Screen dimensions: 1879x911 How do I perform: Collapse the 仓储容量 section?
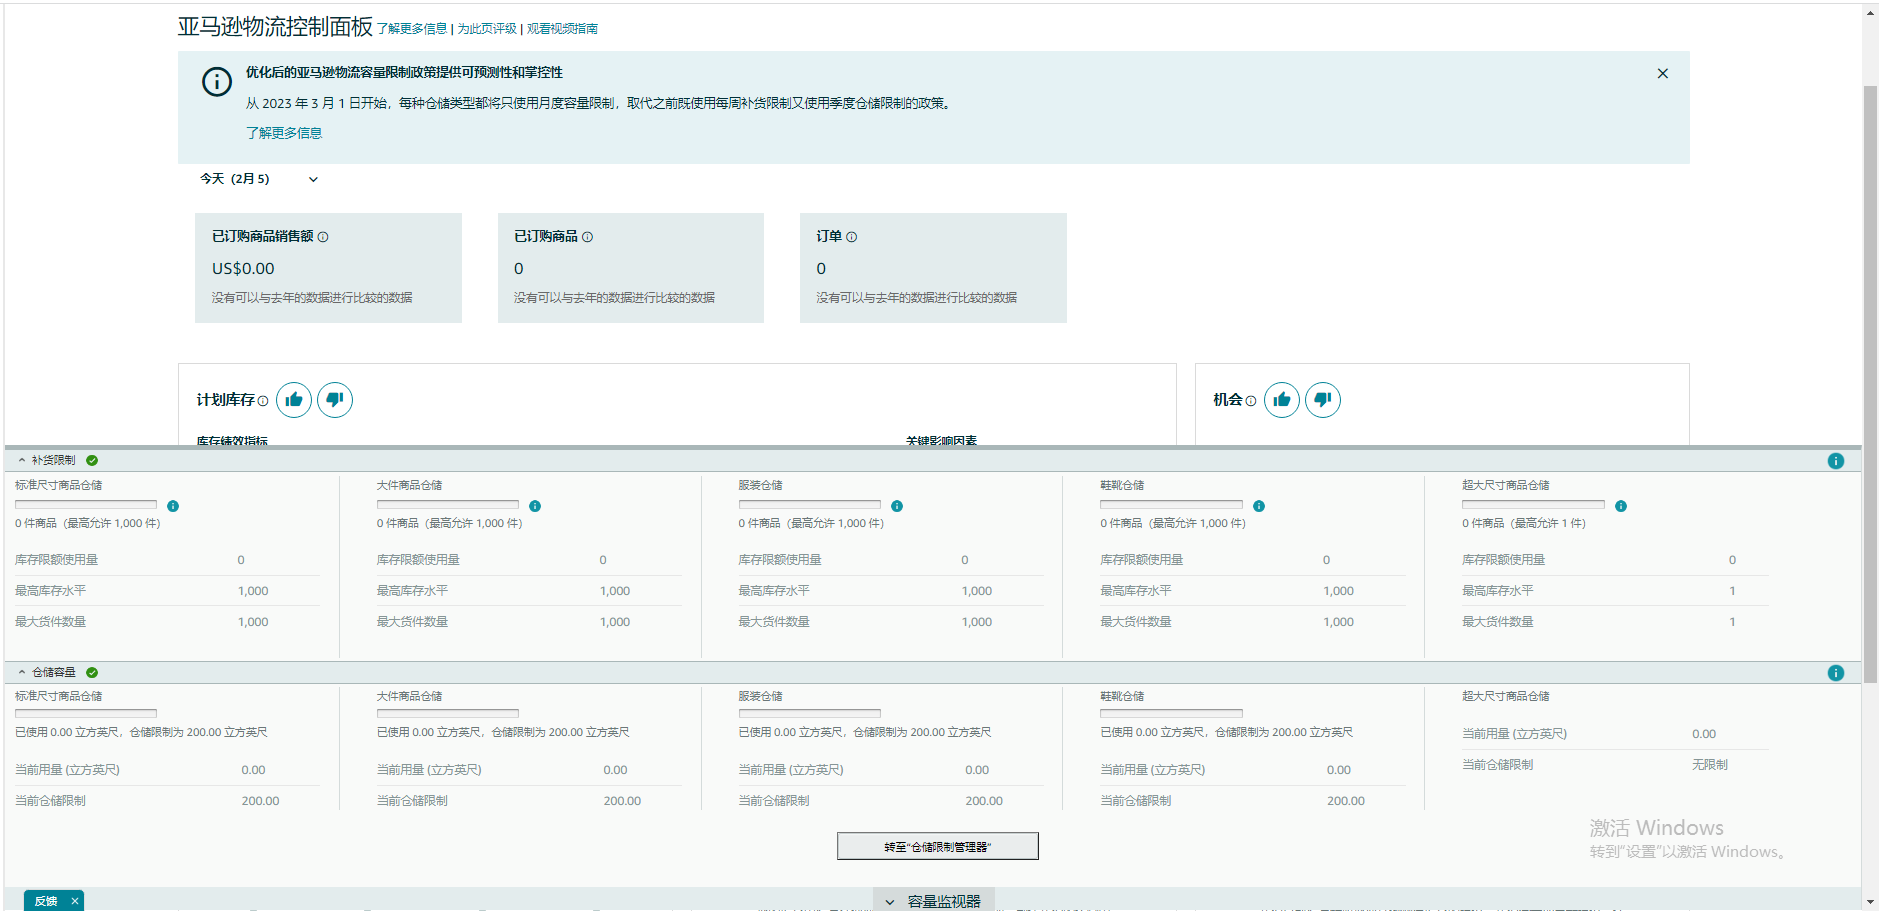[x=22, y=673]
